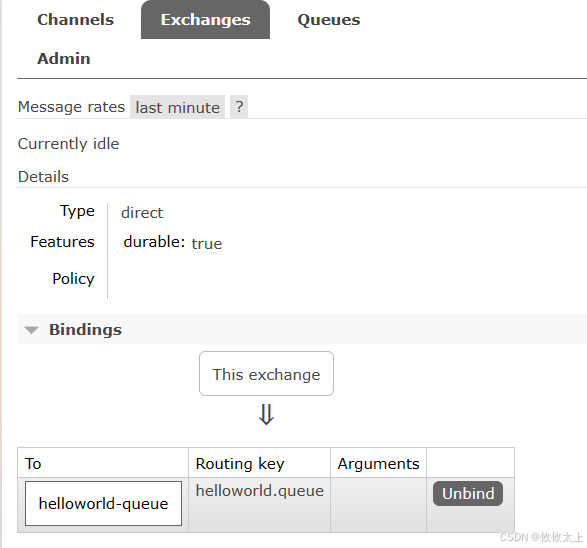This screenshot has height=548, width=587.
Task: Click the 'Policy' label
Action: click(x=73, y=279)
